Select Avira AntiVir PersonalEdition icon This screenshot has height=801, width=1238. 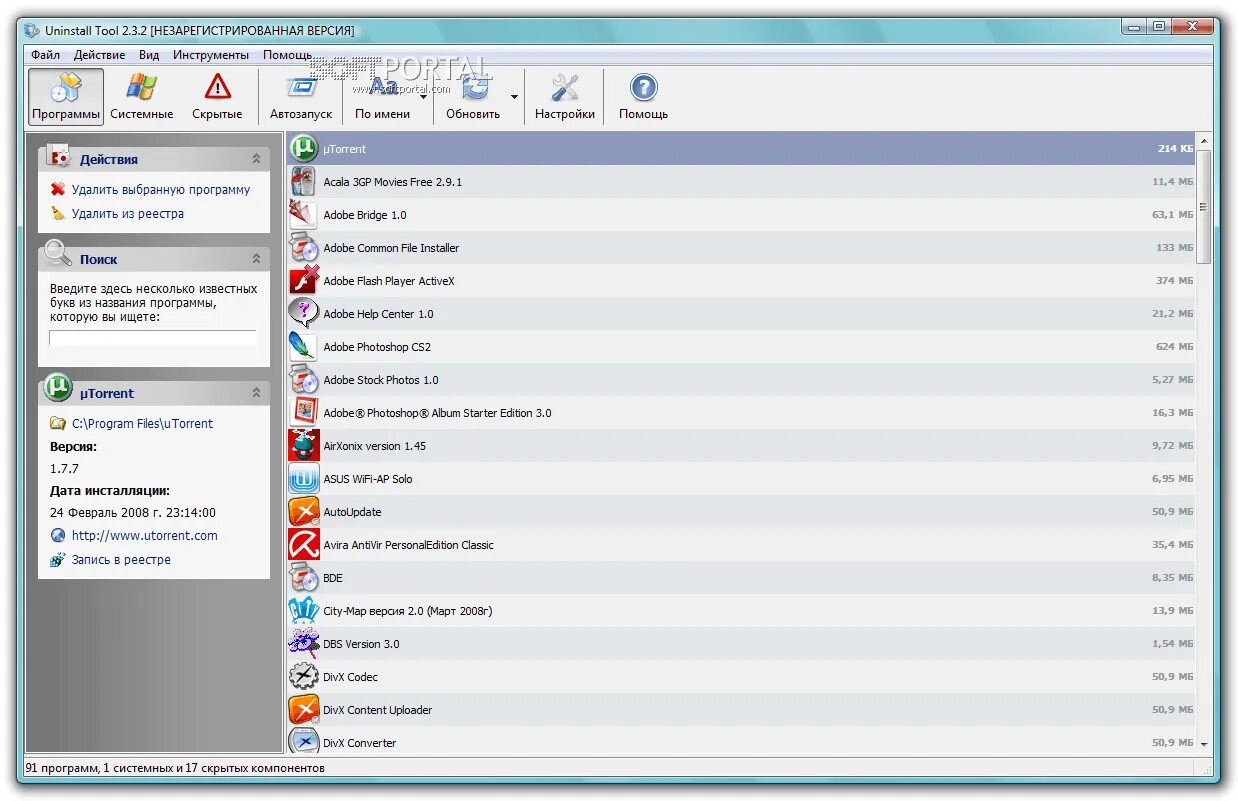coord(304,544)
